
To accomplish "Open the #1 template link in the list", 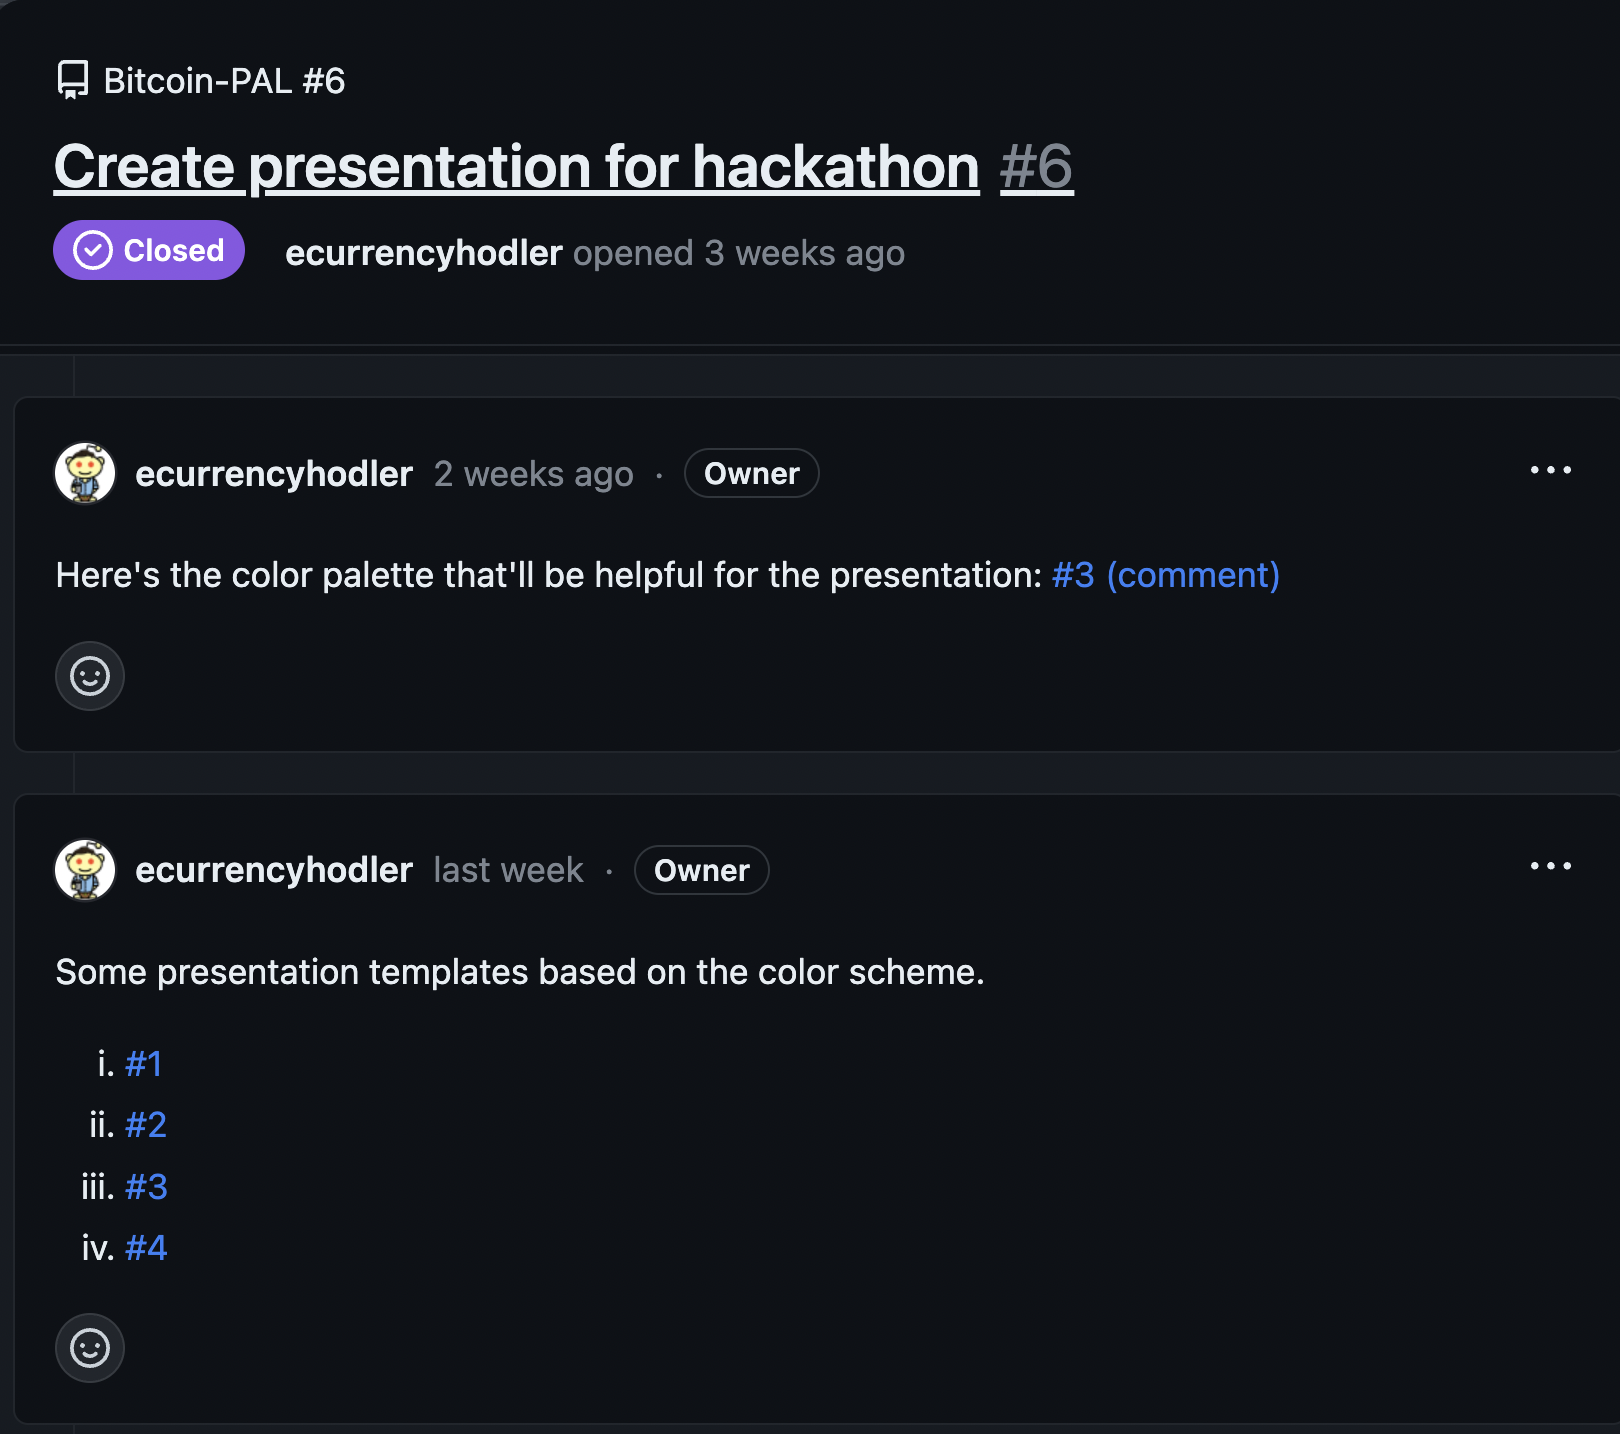I will tap(143, 1064).
